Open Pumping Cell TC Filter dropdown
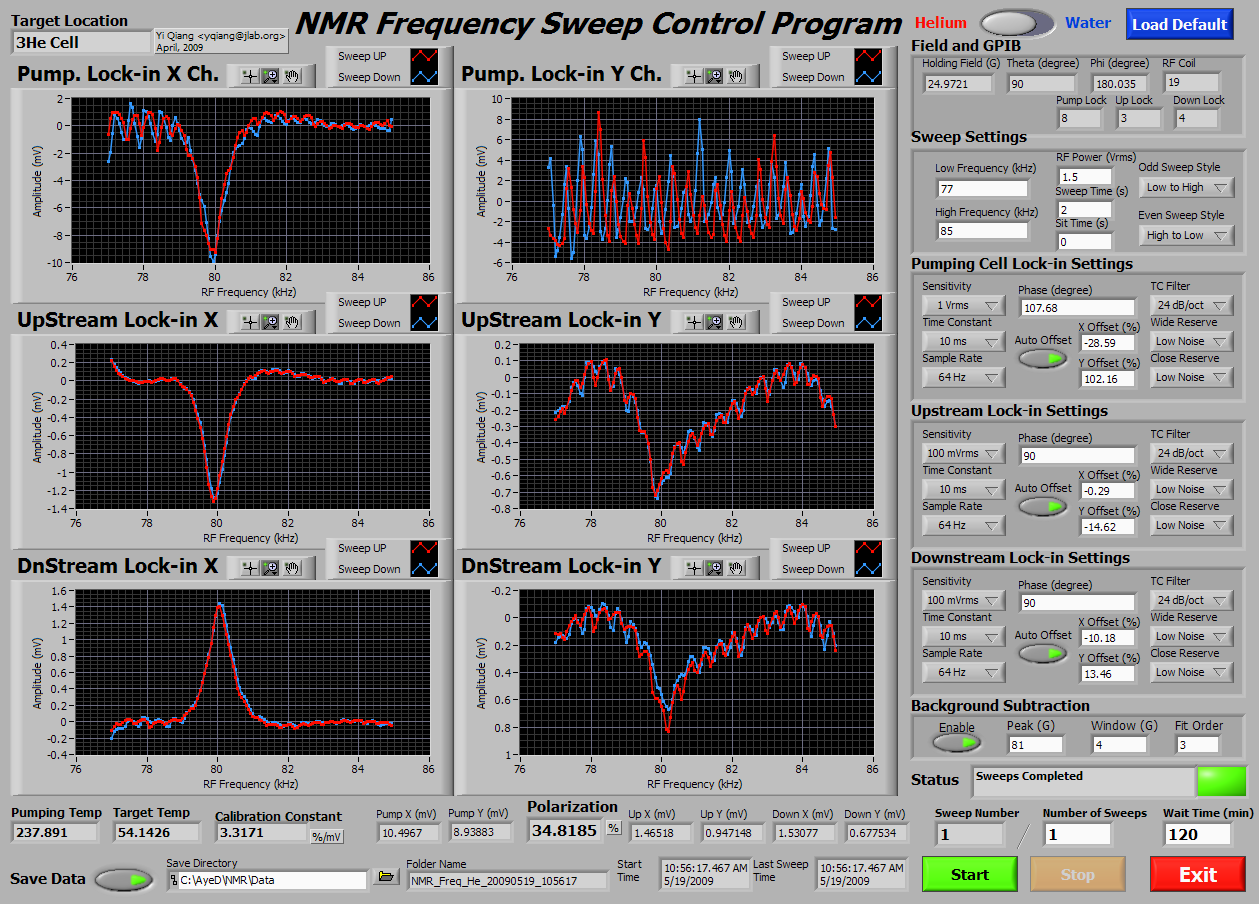 coord(1191,305)
